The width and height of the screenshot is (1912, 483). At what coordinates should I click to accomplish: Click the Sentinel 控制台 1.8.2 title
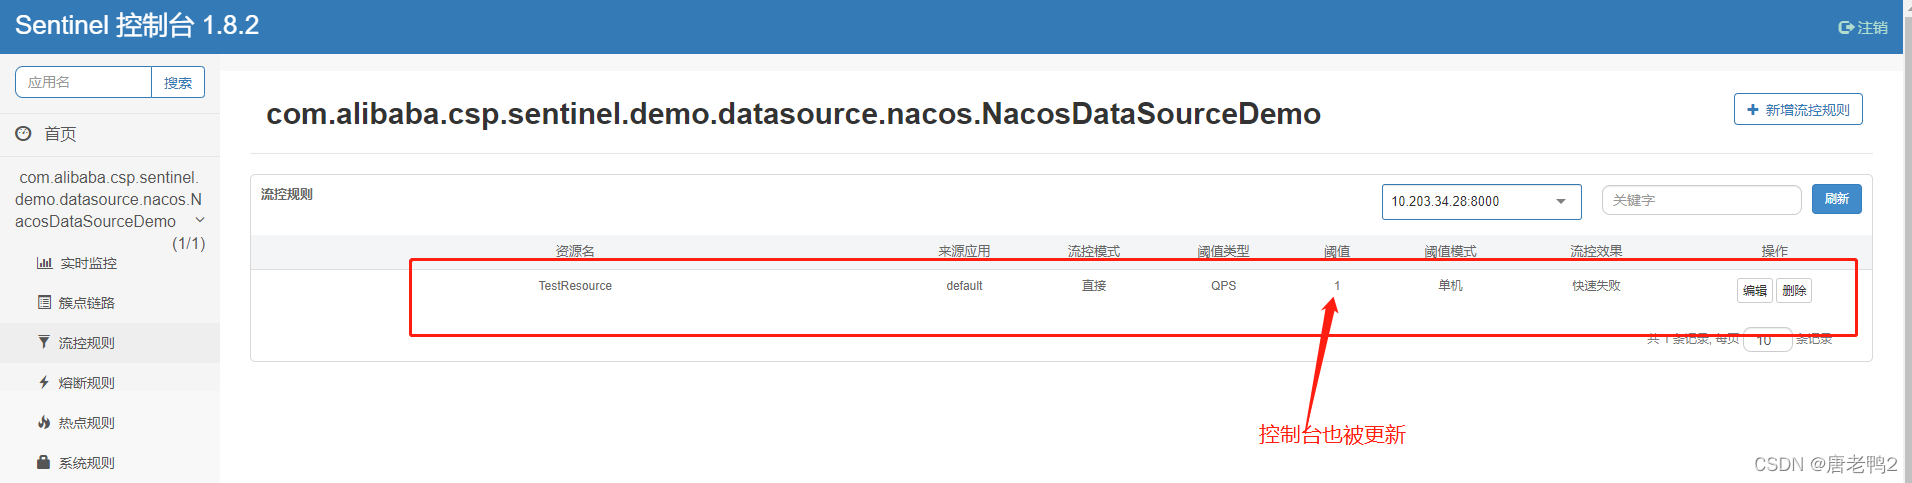pos(137,25)
